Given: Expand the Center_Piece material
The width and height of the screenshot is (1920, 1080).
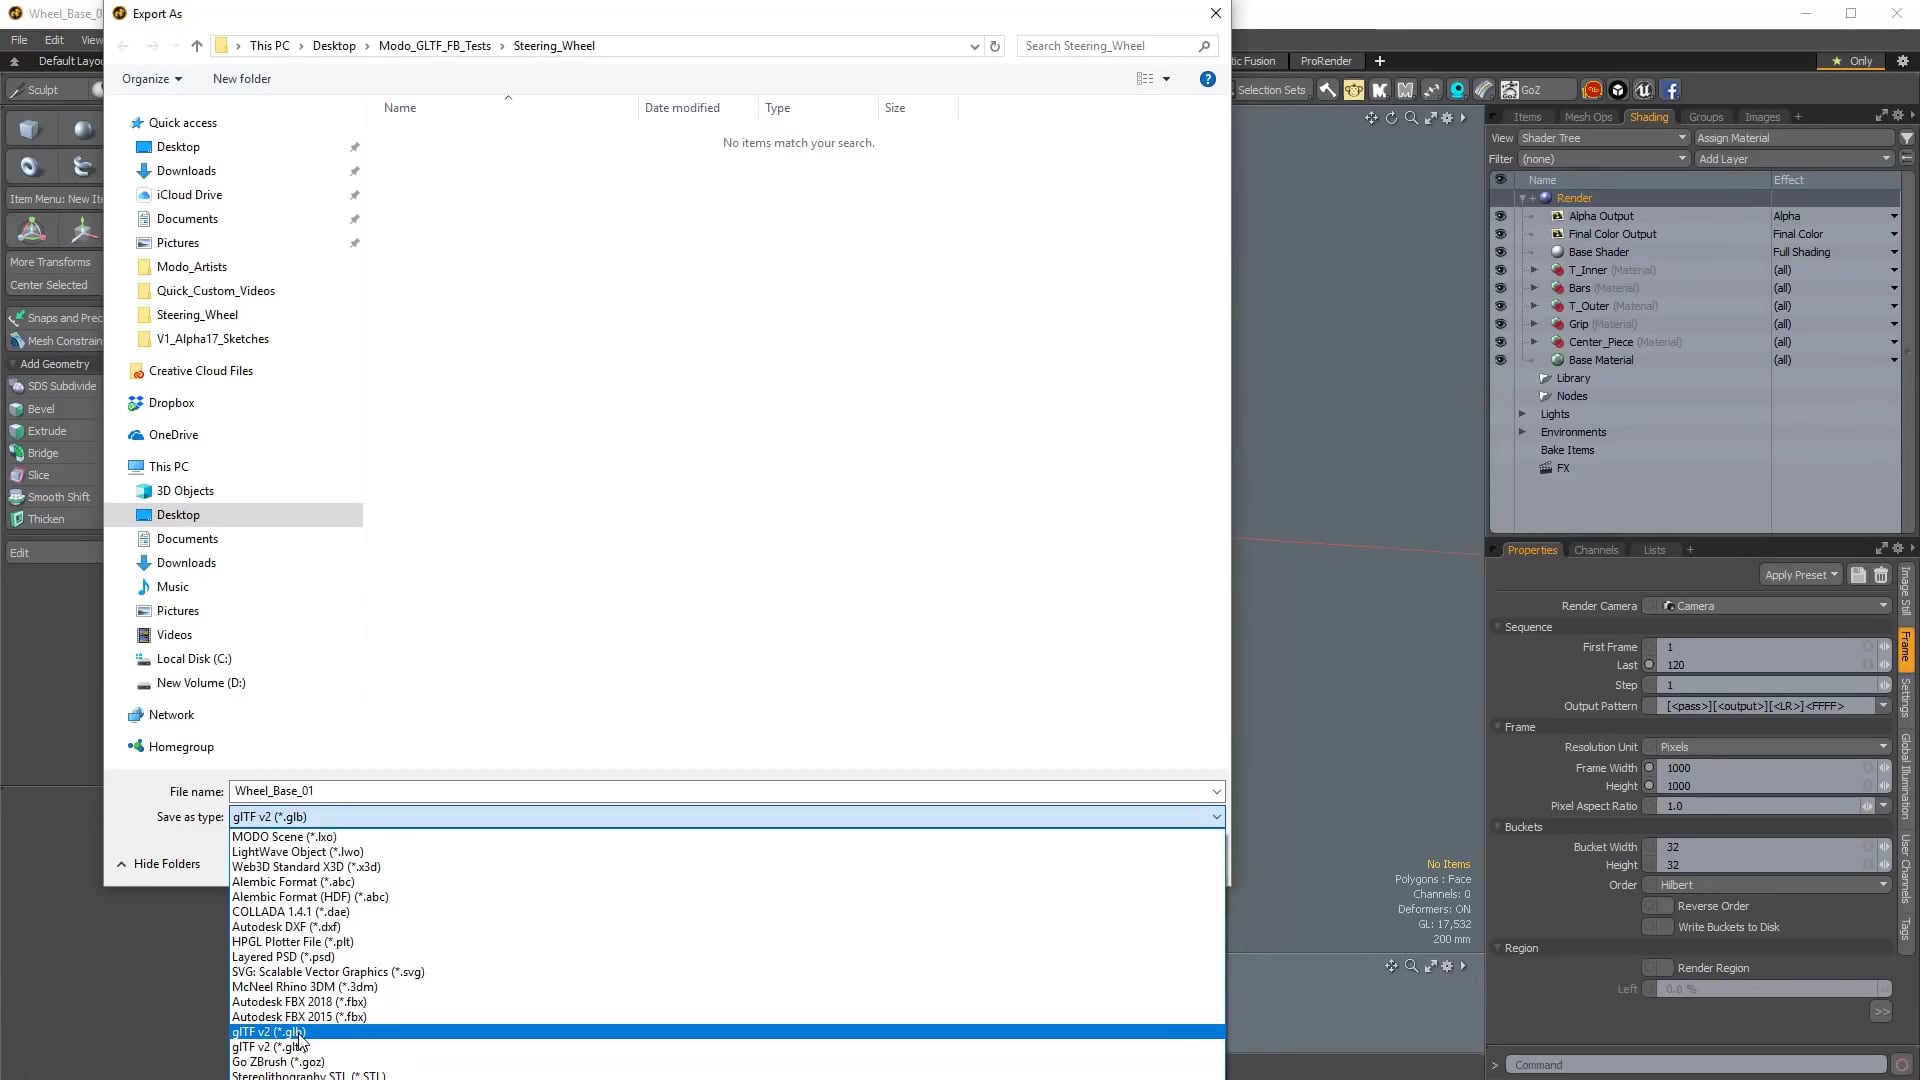Looking at the screenshot, I should tap(1534, 342).
